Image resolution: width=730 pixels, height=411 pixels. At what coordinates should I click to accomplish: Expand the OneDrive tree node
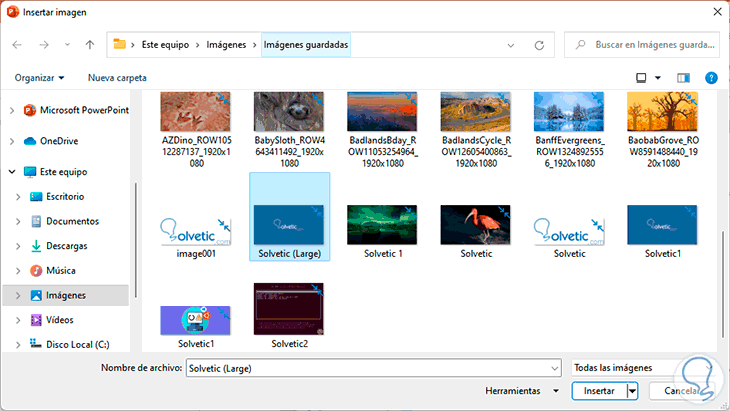point(12,141)
